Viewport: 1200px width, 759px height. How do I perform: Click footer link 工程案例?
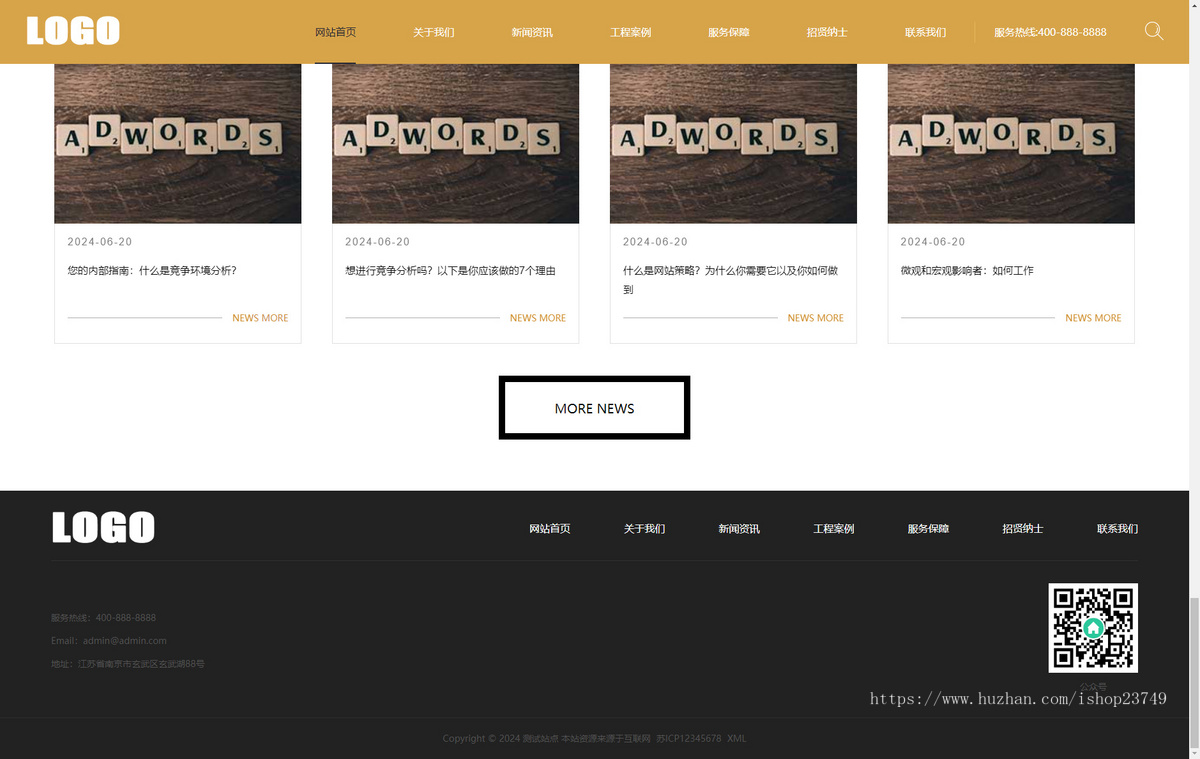[834, 528]
